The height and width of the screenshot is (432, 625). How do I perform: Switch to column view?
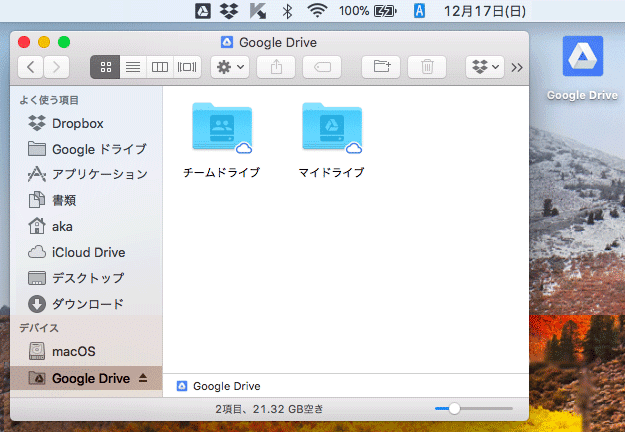pyautogui.click(x=160, y=67)
